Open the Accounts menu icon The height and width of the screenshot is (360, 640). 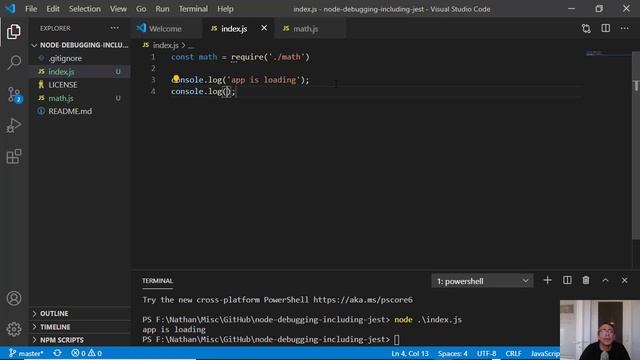[14, 298]
